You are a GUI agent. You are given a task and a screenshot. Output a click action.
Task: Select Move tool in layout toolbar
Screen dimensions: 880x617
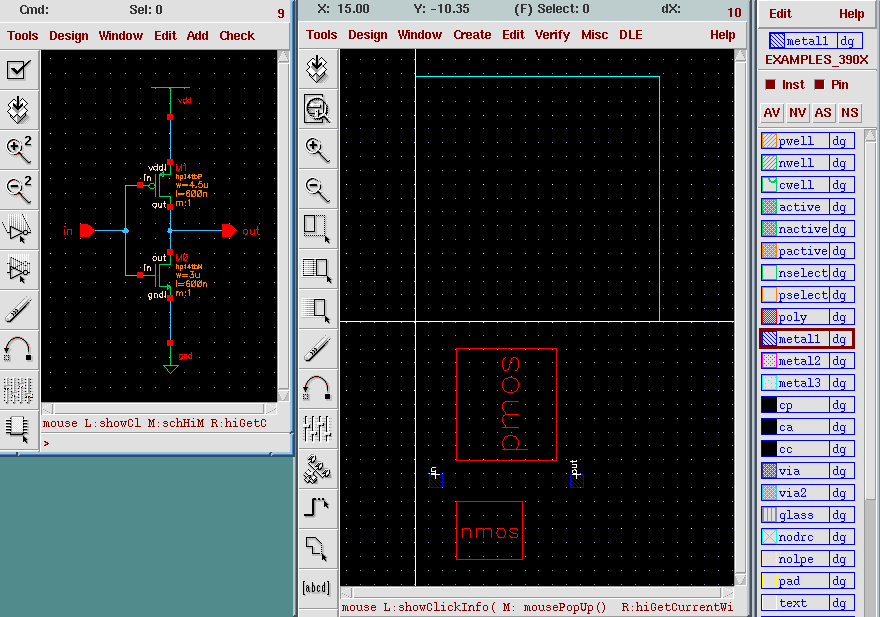coord(318,309)
